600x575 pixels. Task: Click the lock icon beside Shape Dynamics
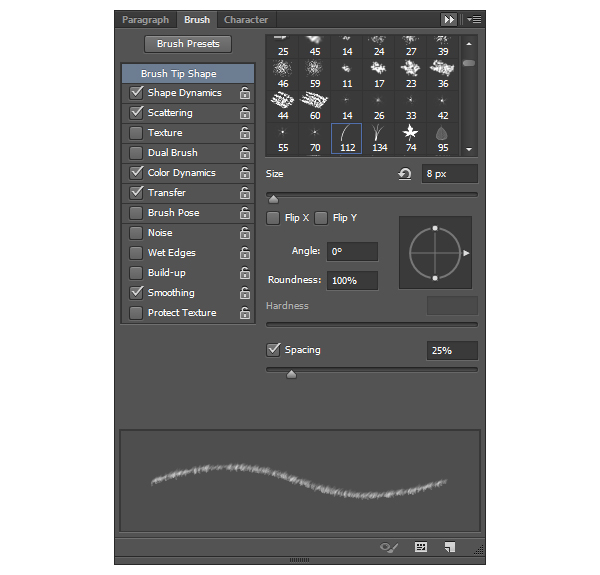click(x=245, y=93)
